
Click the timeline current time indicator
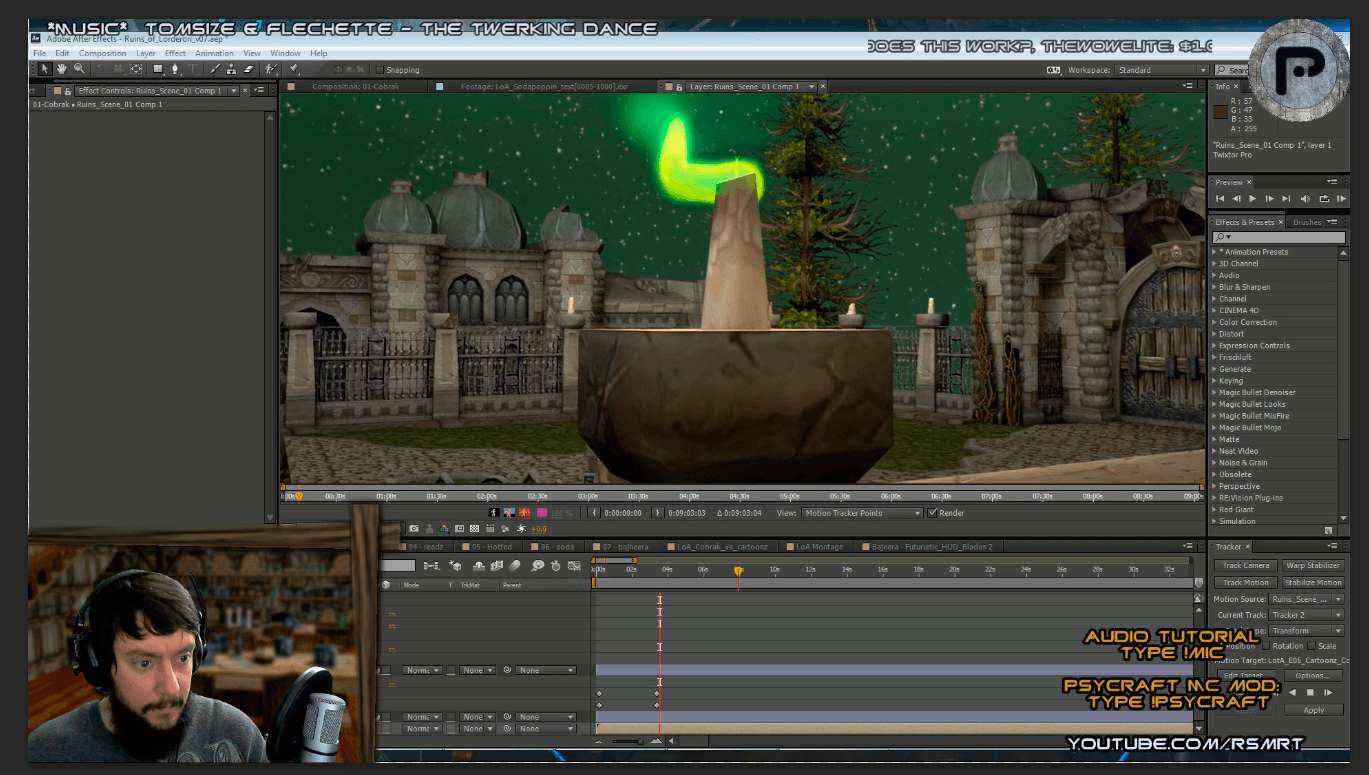pos(738,570)
